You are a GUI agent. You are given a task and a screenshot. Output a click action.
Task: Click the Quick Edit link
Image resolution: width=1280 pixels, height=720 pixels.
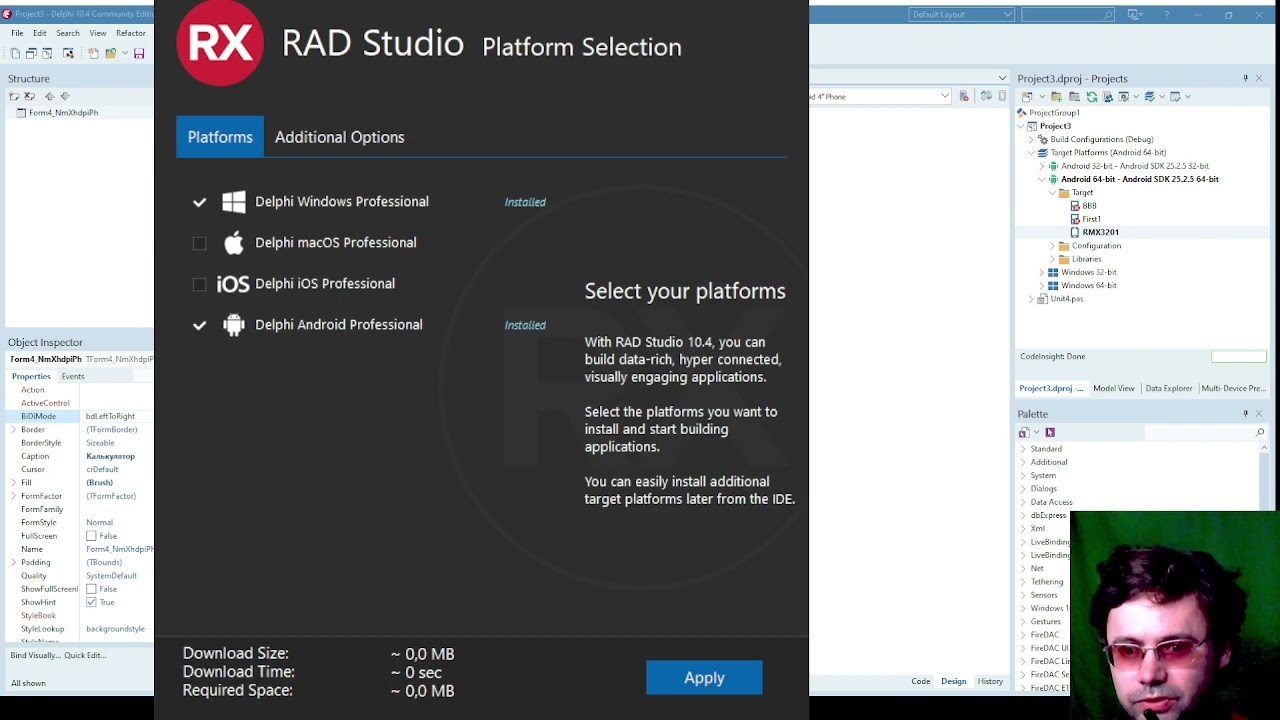pyautogui.click(x=85, y=655)
